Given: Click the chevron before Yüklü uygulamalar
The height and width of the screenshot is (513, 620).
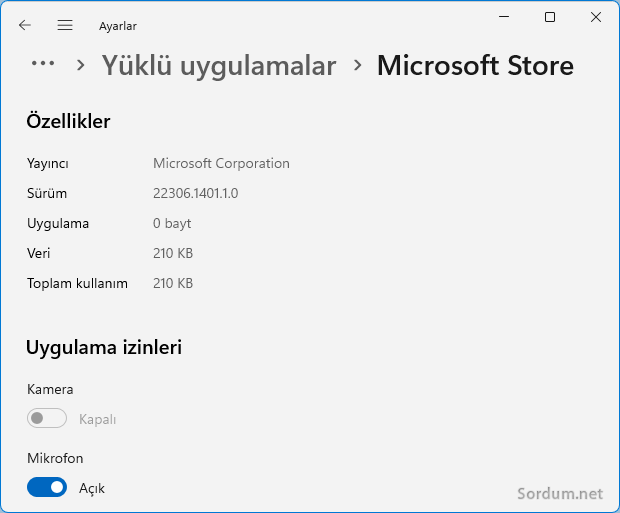Looking at the screenshot, I should [81, 65].
